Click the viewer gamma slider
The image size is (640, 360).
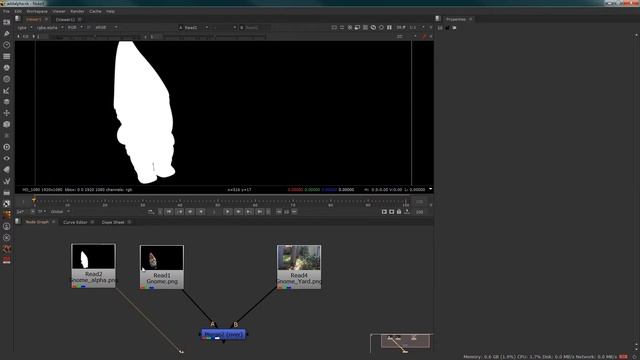(214, 36)
